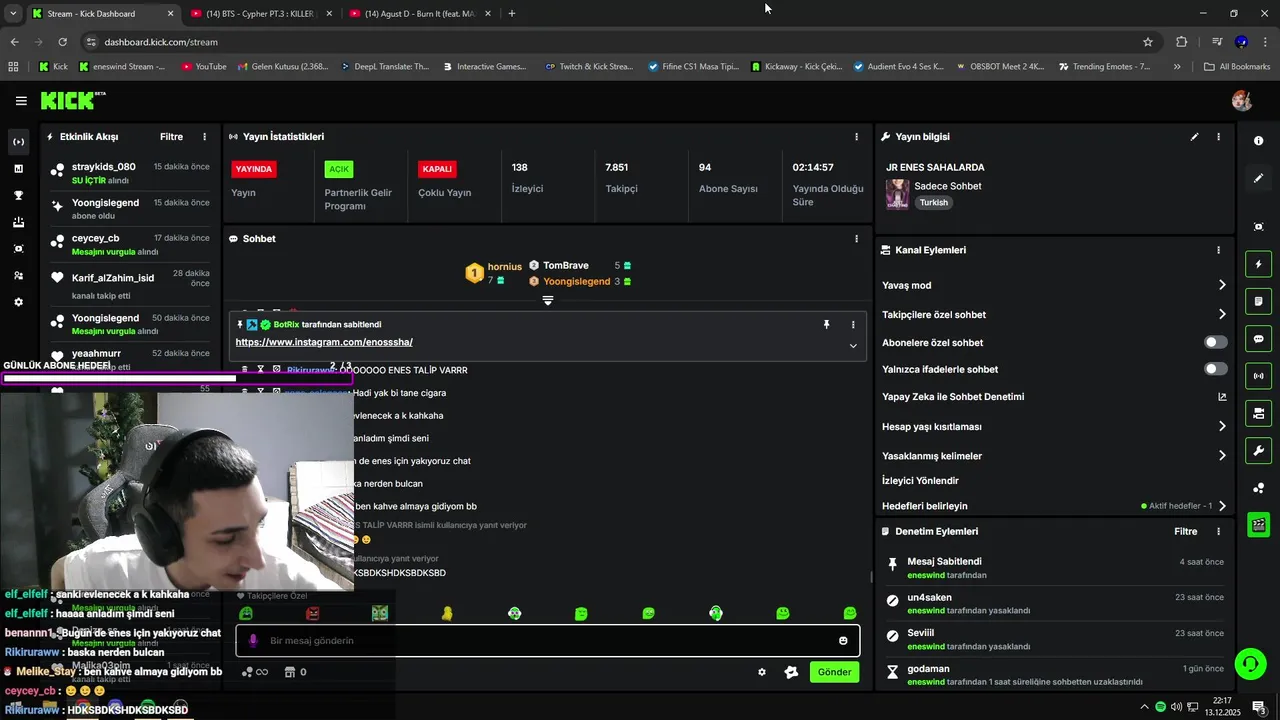Edit stream info with the pencil icon
Screen dimensions: 1280x720
(x=1194, y=137)
